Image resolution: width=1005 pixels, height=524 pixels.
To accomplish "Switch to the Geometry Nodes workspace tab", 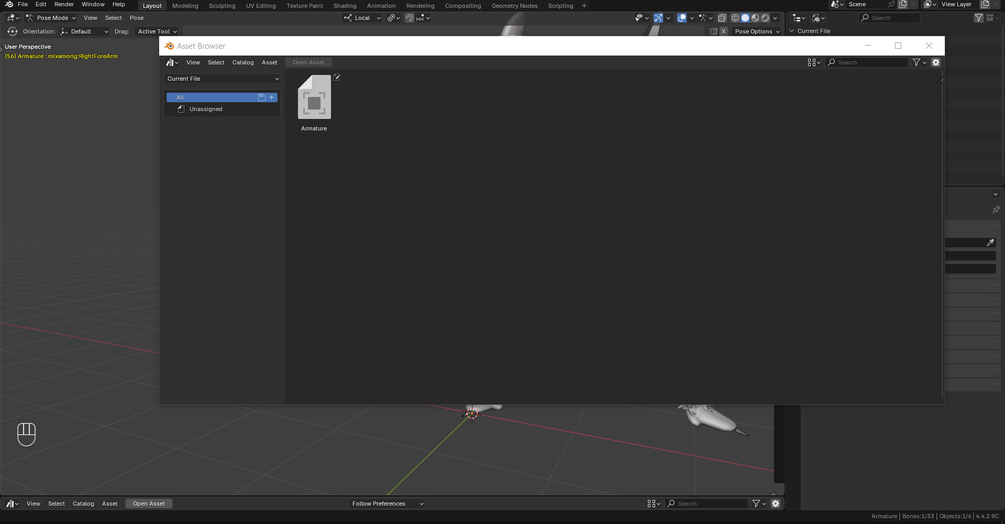I will point(515,6).
